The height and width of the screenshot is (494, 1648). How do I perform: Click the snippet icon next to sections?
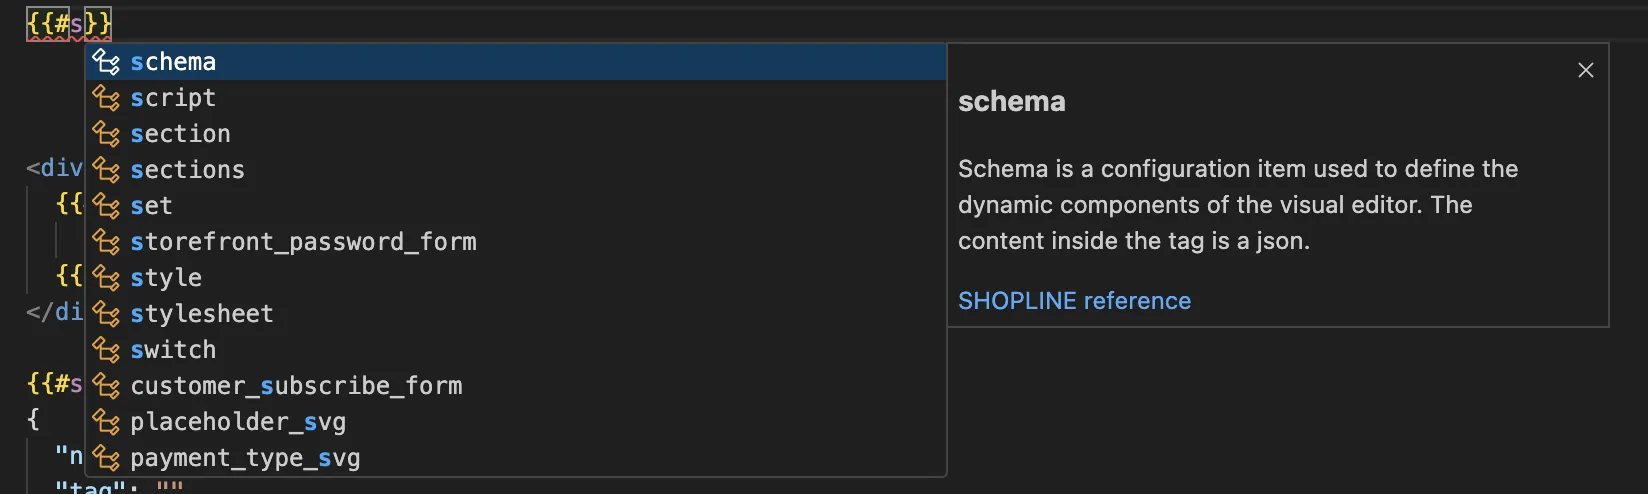(106, 170)
